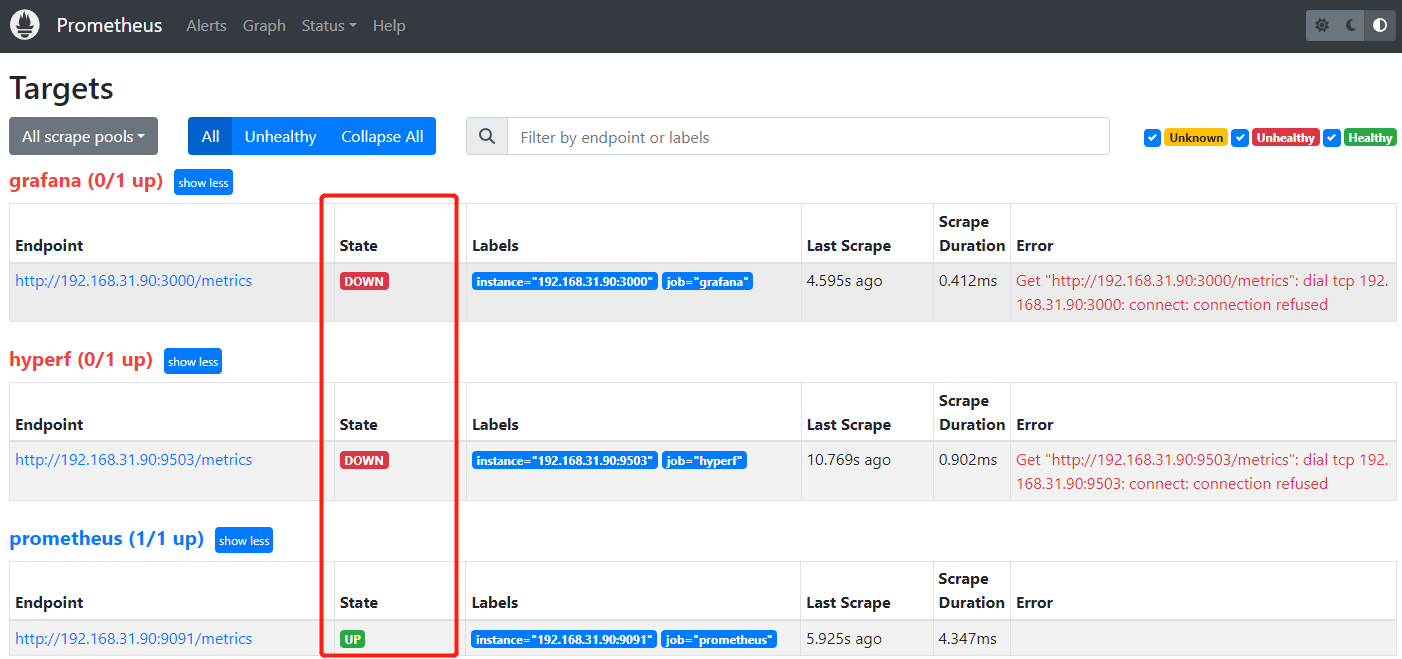Click the grafana connection refused error text

[1202, 293]
